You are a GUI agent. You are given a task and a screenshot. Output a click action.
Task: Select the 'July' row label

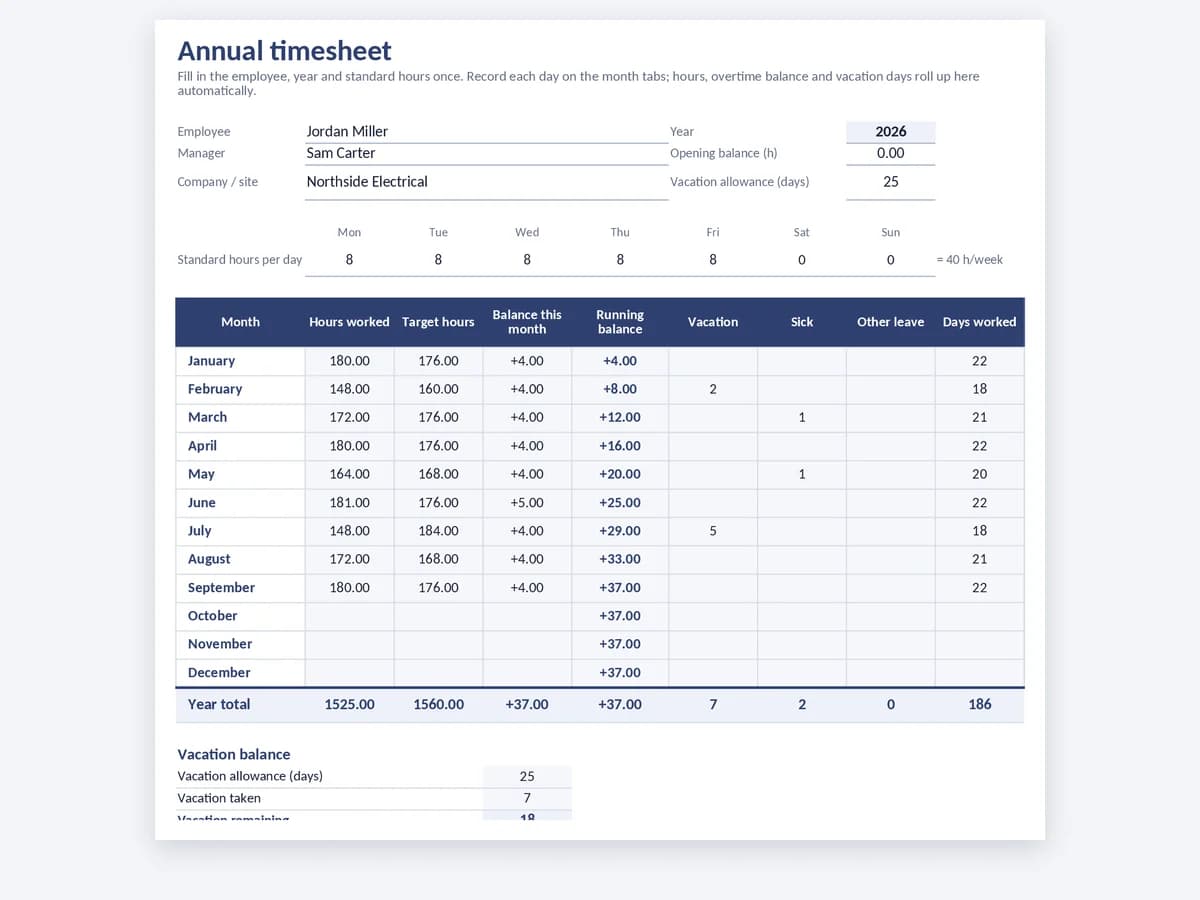click(x=240, y=531)
